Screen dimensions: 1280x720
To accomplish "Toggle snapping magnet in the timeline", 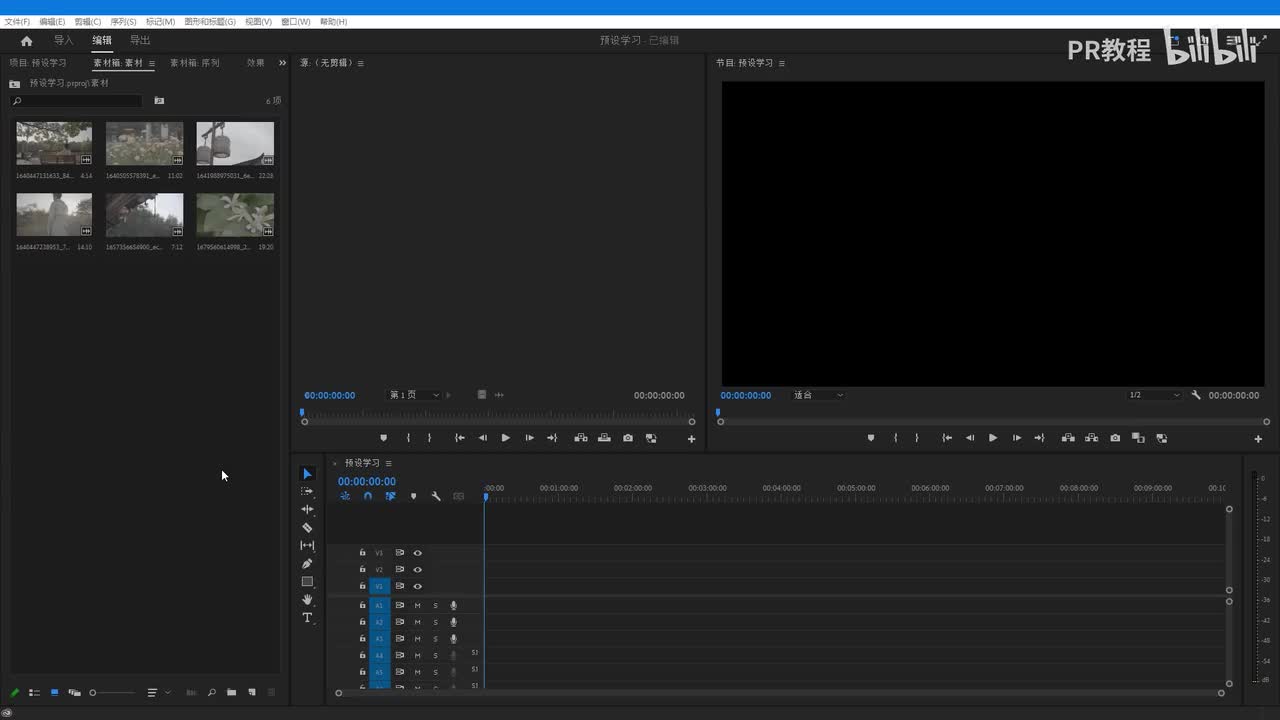I will pyautogui.click(x=368, y=496).
